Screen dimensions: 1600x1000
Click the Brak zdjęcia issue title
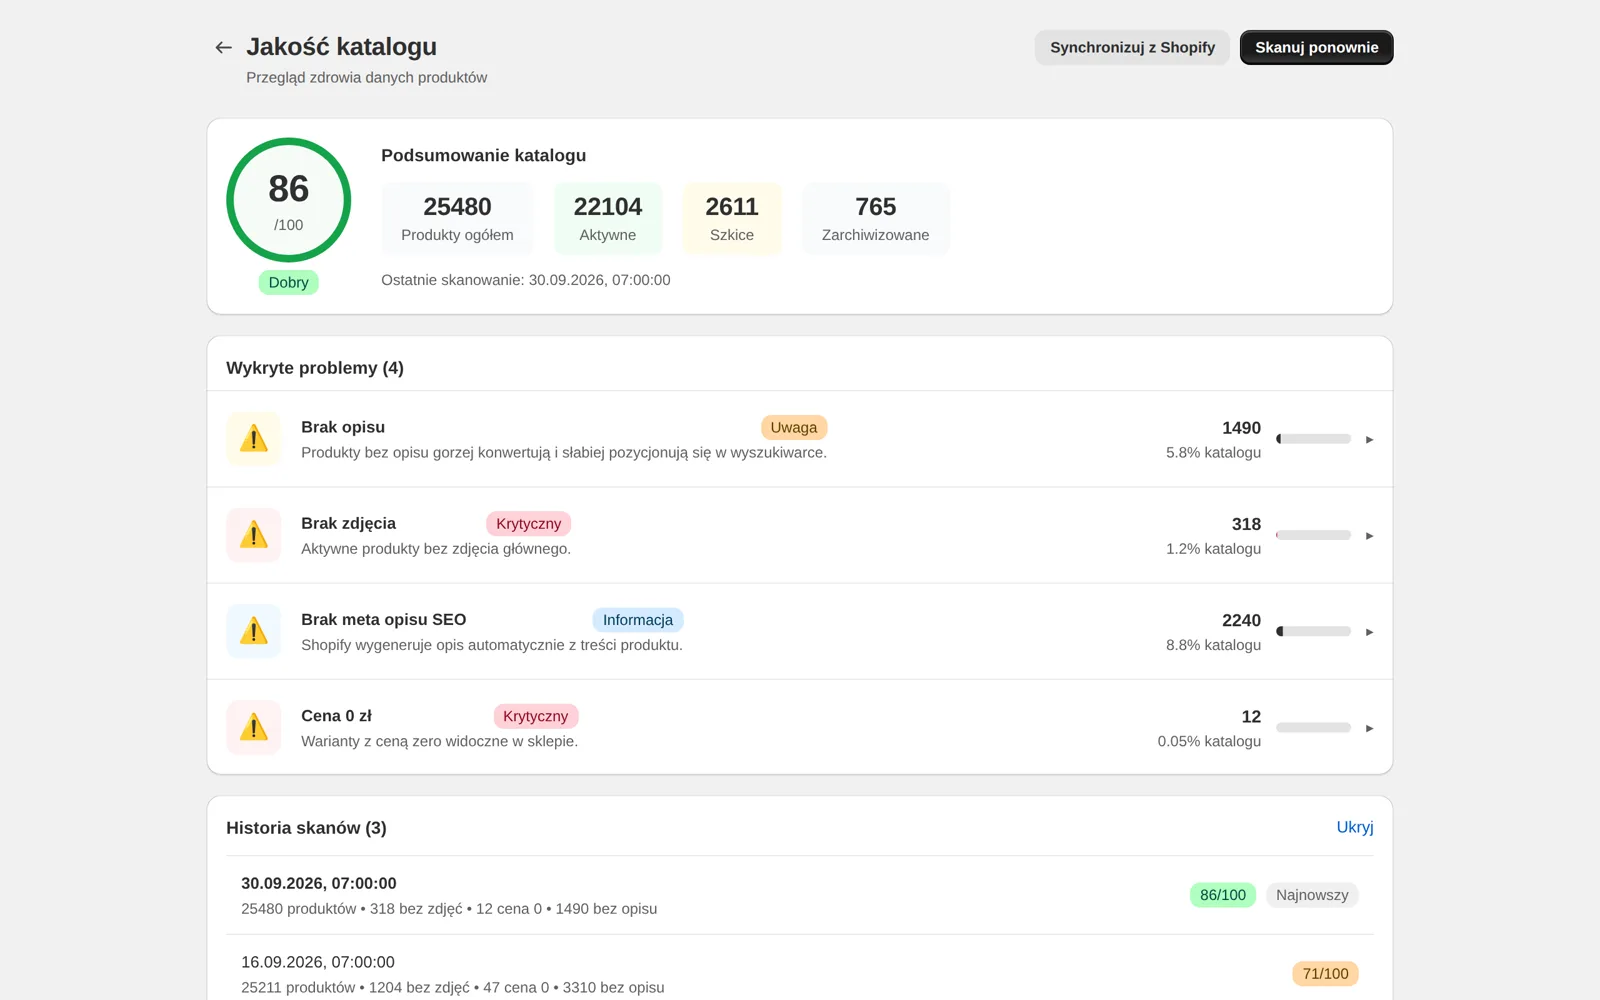click(x=348, y=523)
